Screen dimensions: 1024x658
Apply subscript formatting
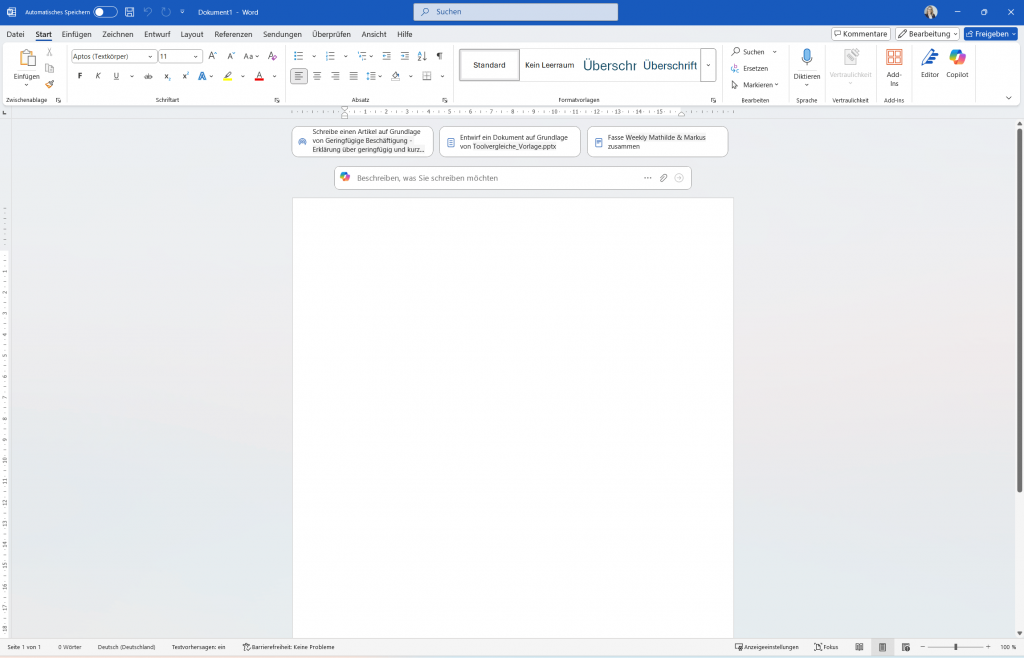click(x=167, y=76)
